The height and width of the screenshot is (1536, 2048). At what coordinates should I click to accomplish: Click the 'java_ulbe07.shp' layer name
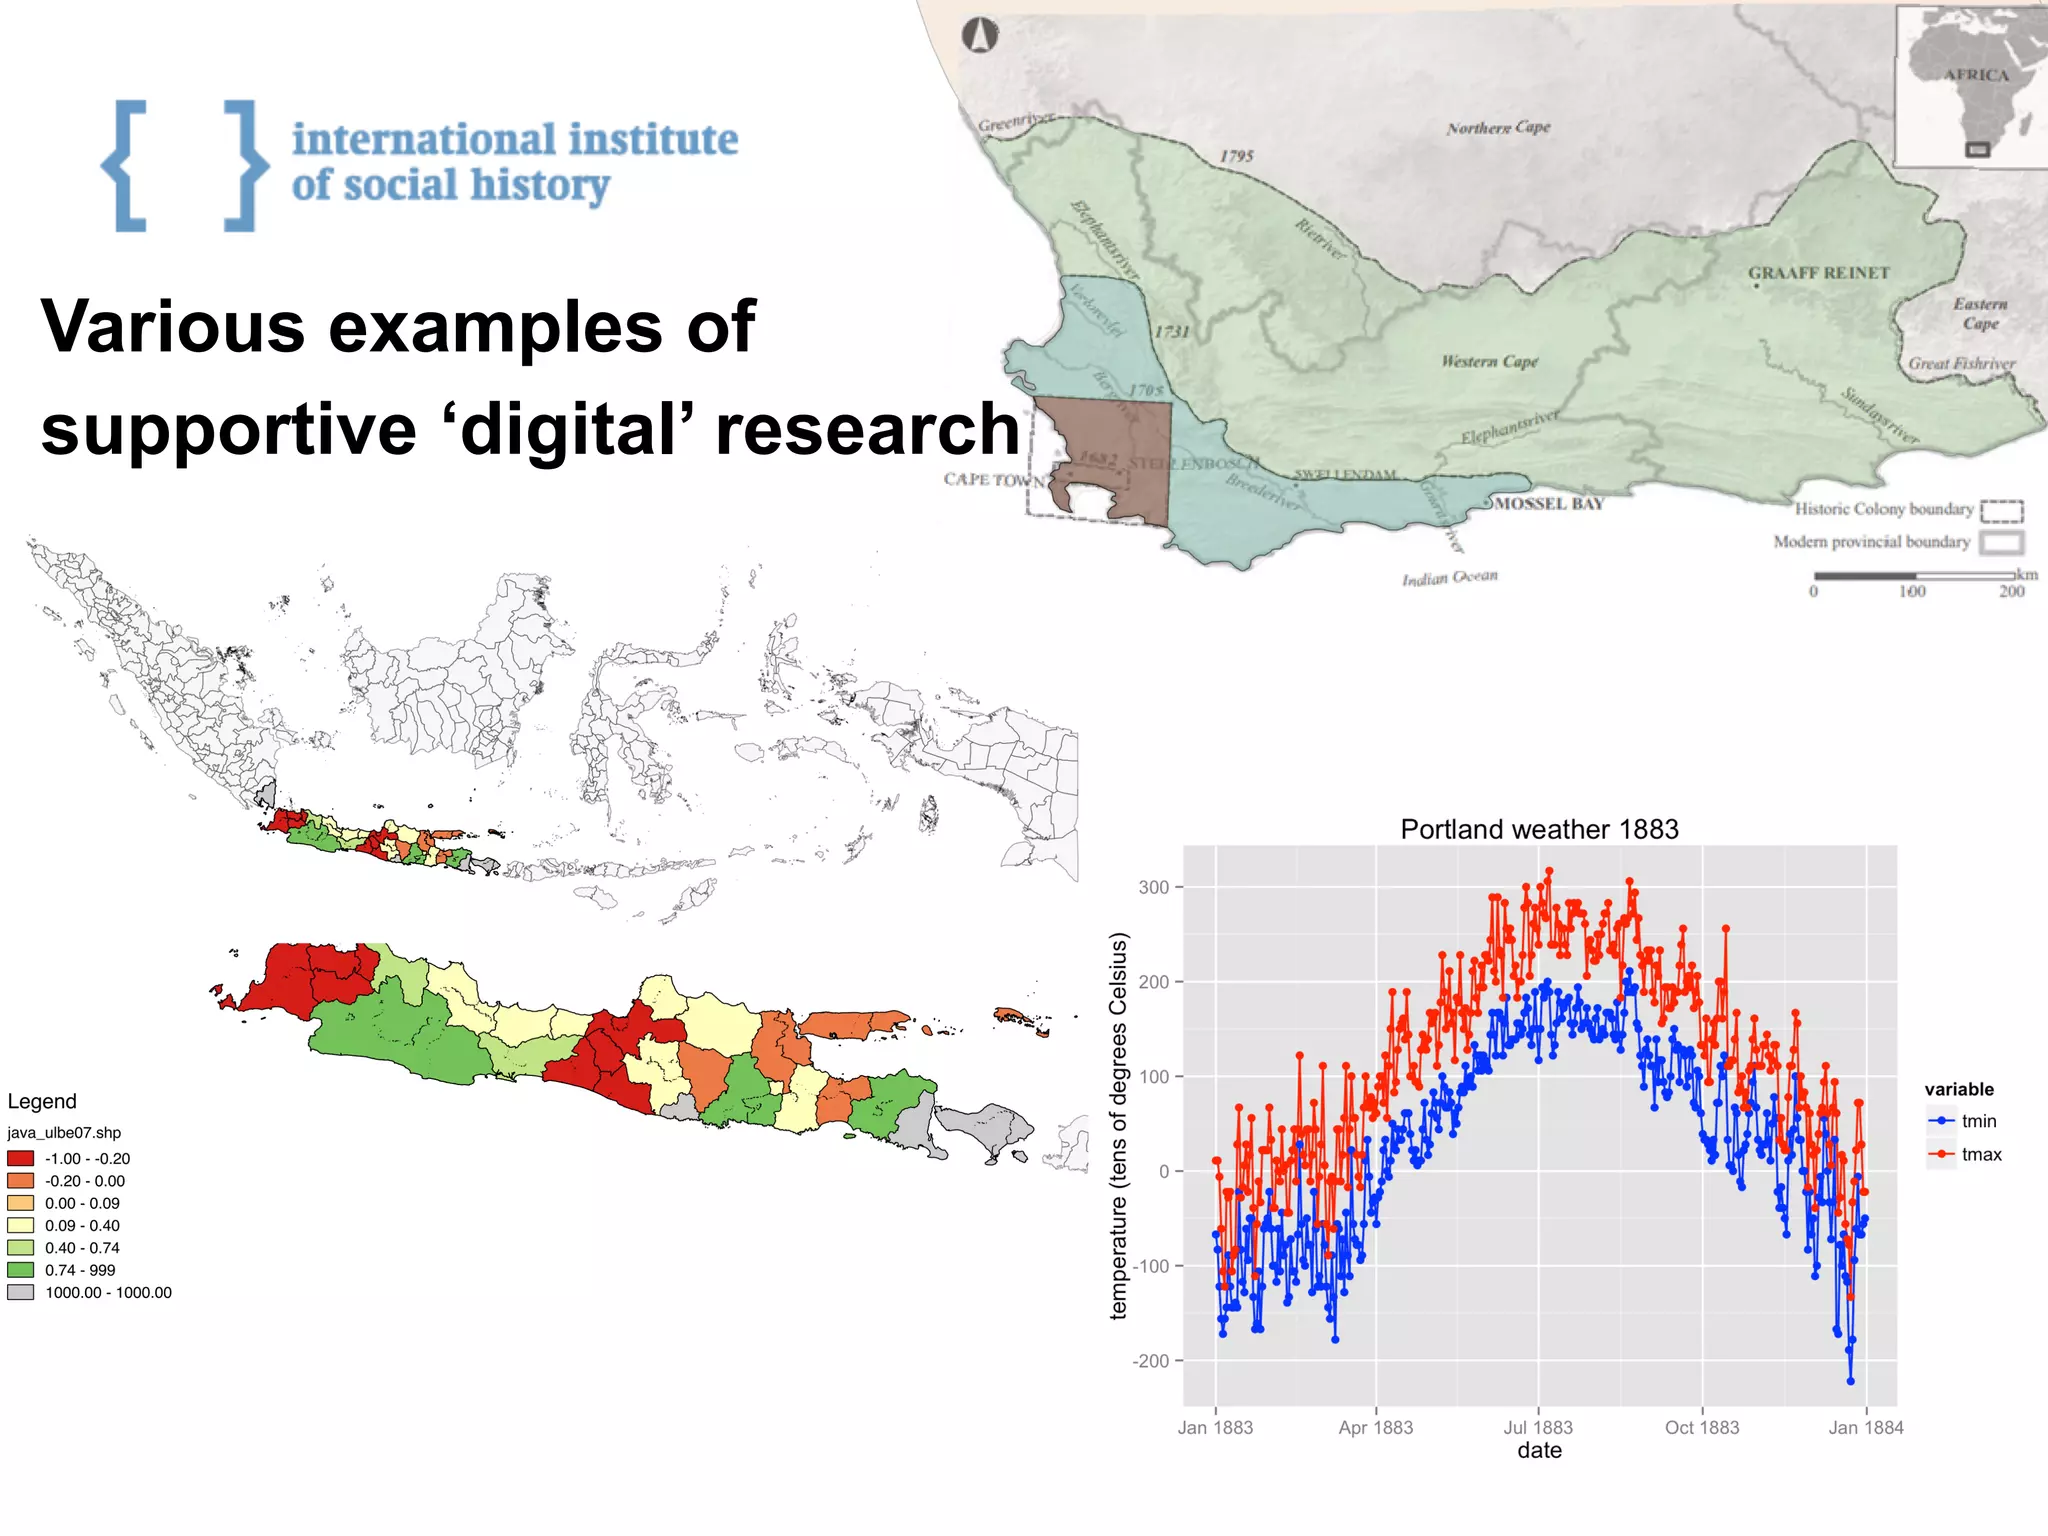(x=64, y=1133)
